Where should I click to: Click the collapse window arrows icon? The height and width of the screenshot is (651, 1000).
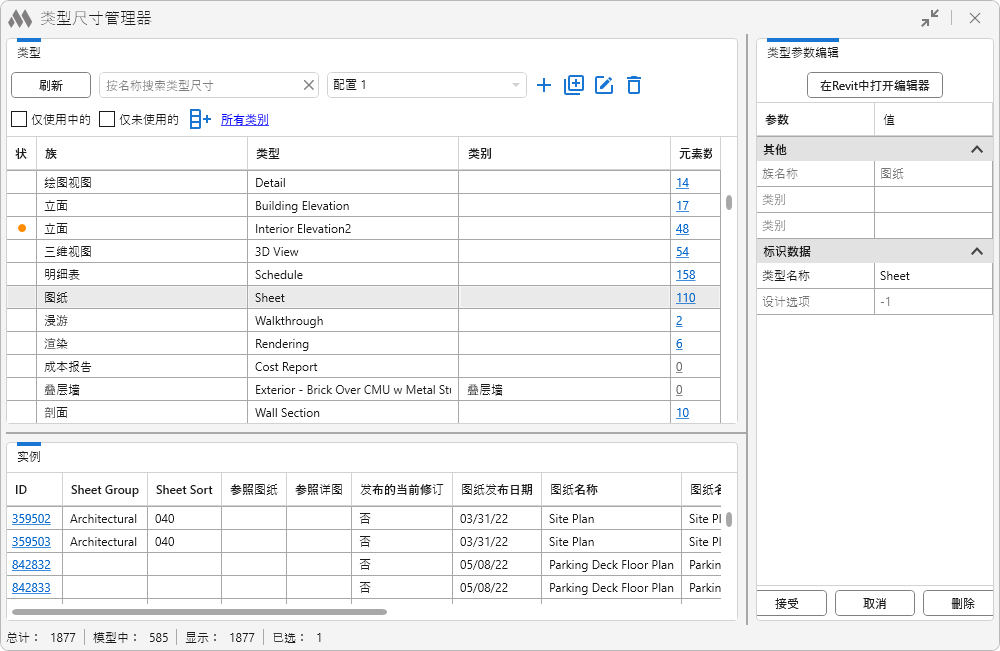(x=930, y=18)
